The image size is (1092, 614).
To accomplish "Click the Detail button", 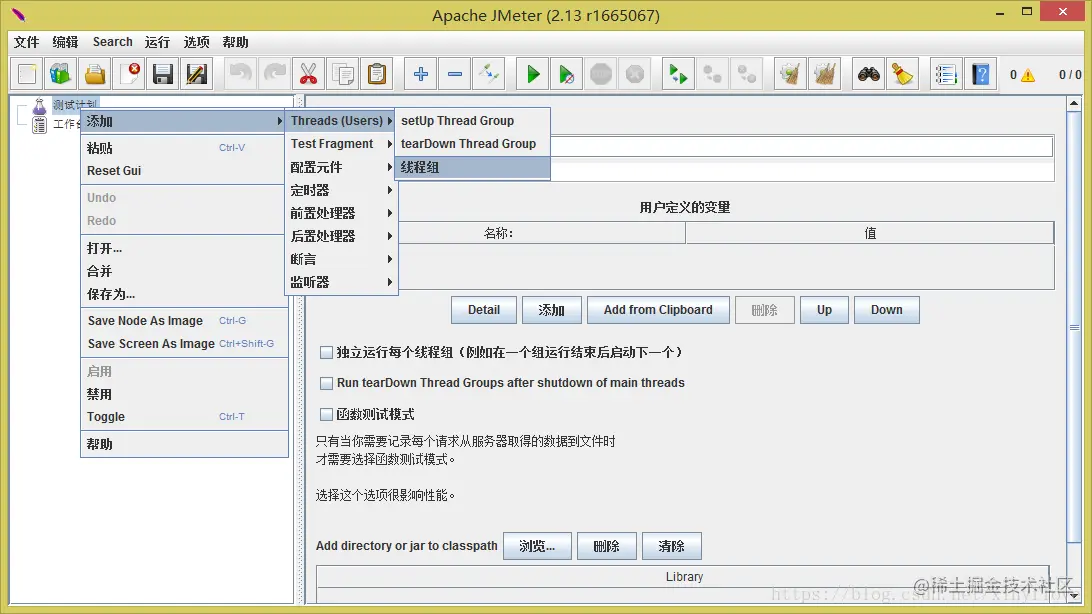I will point(484,310).
